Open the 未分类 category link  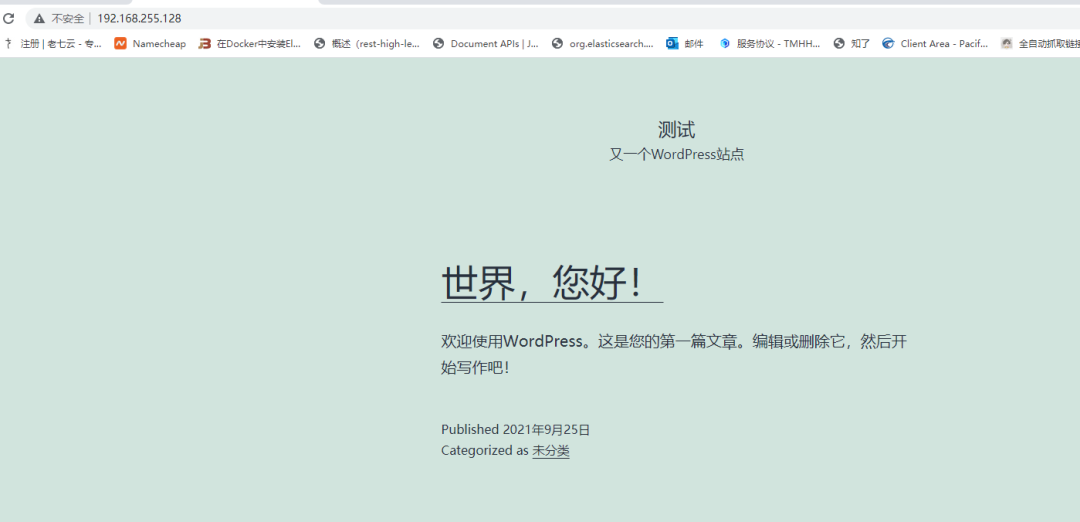[x=551, y=451]
